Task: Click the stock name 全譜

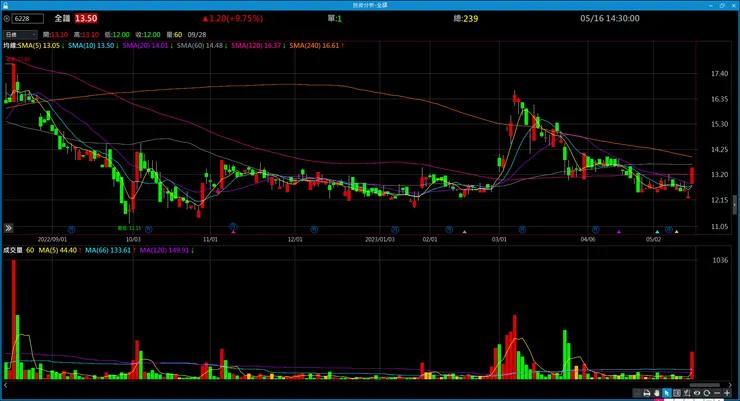Action: (x=62, y=19)
